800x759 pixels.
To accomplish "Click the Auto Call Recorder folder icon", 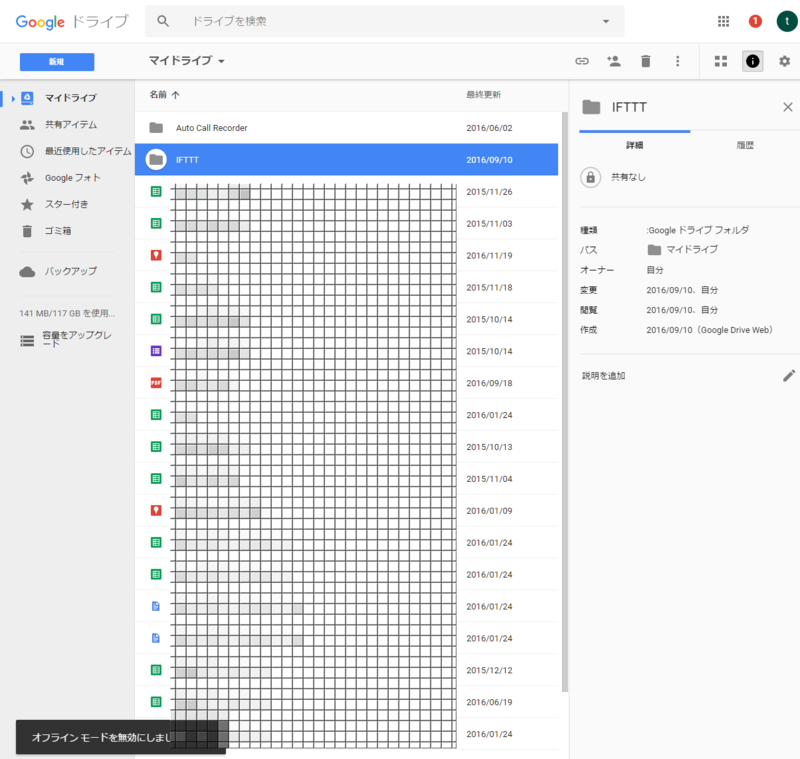I will coord(156,128).
